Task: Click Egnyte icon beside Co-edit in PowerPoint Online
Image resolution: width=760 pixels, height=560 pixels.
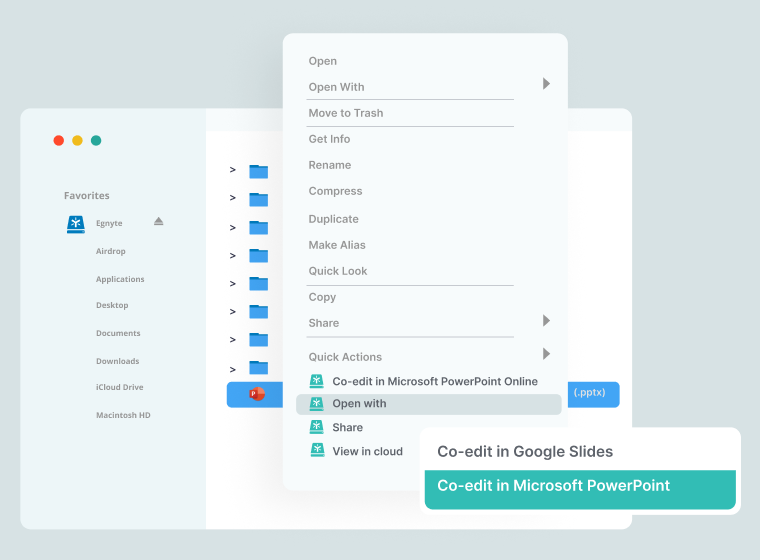Action: pos(316,381)
